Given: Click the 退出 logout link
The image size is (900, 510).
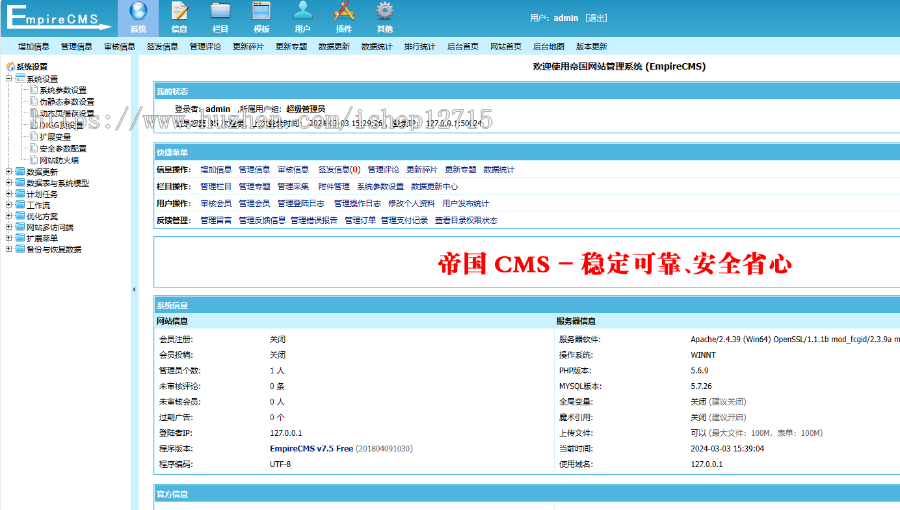Looking at the screenshot, I should 596,18.
